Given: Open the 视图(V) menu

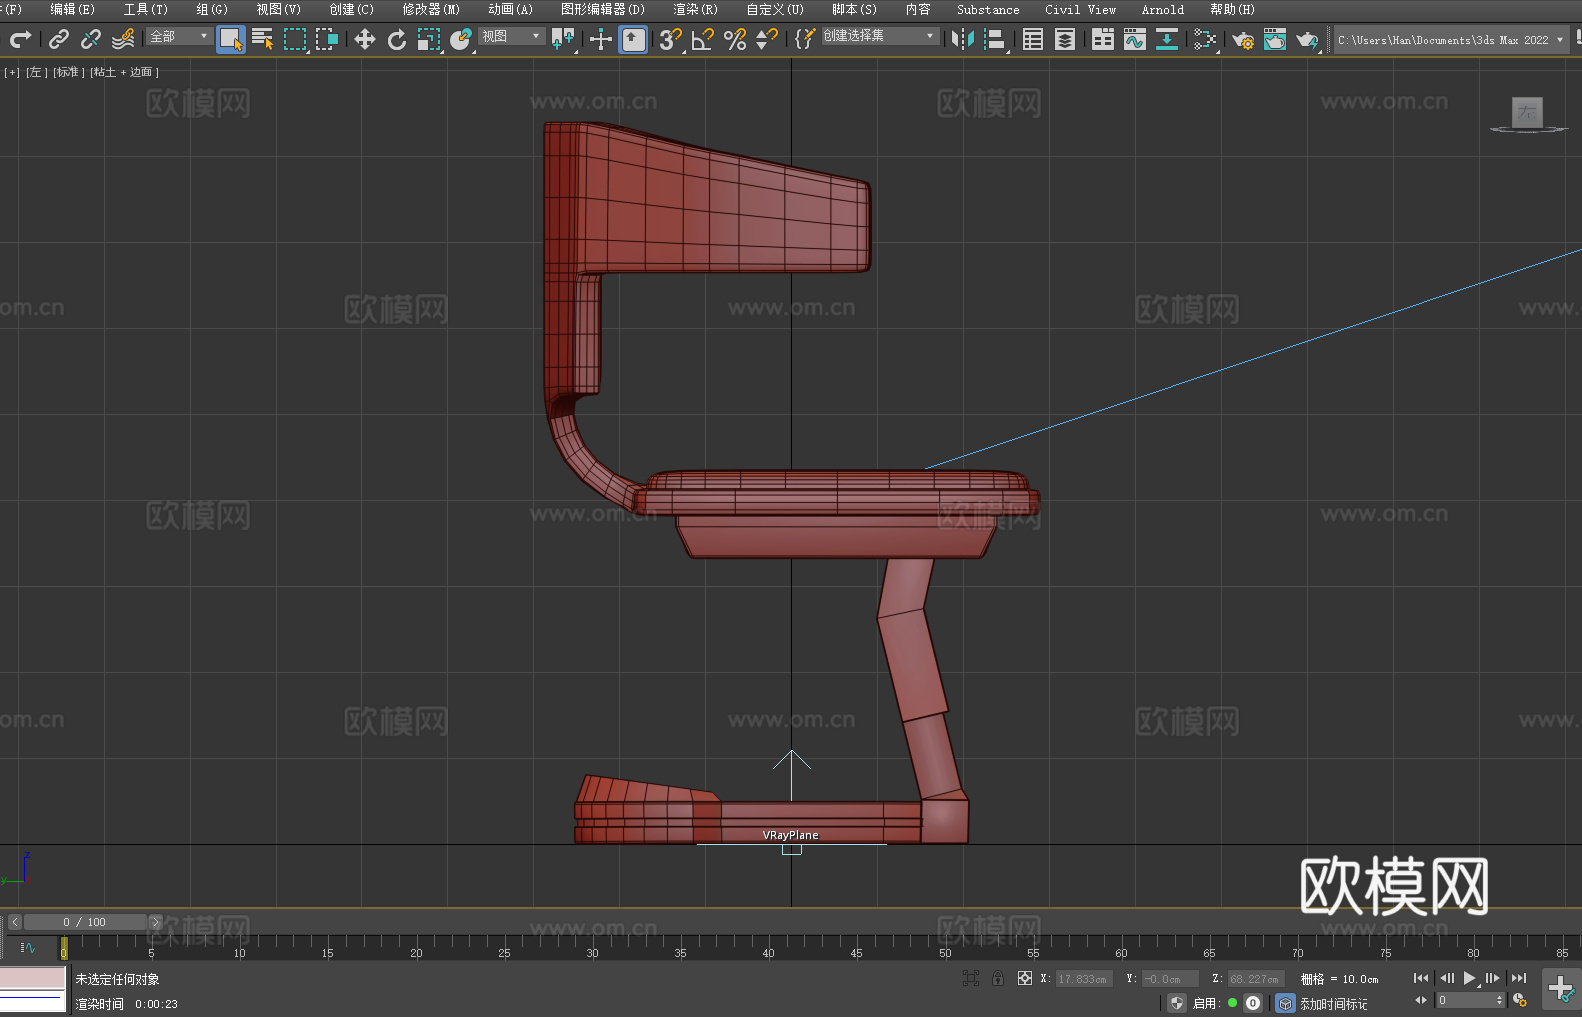Looking at the screenshot, I should 279,10.
